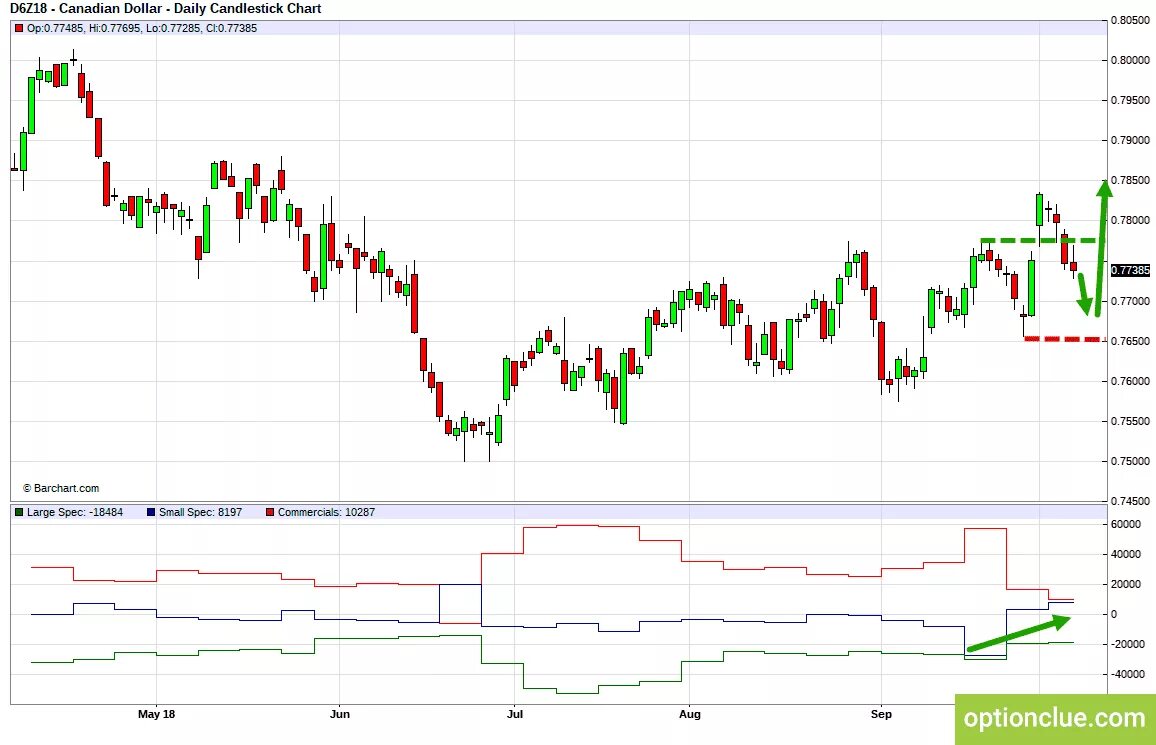Click the Barchart.com copyright text

point(61,488)
